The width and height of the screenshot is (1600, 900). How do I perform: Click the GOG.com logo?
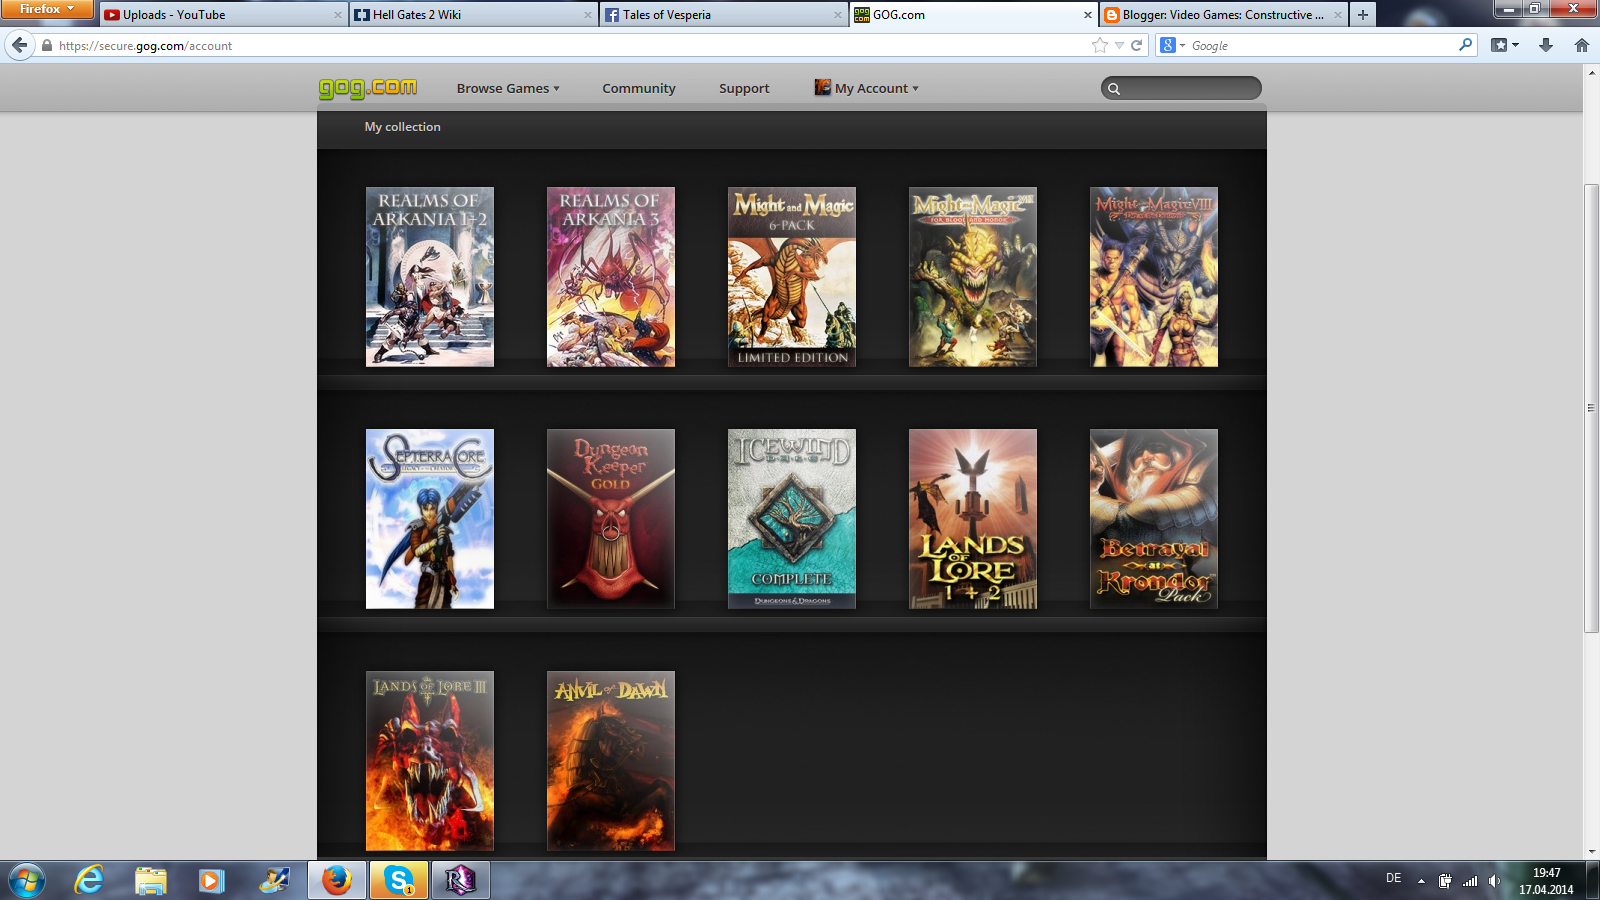pyautogui.click(x=368, y=88)
